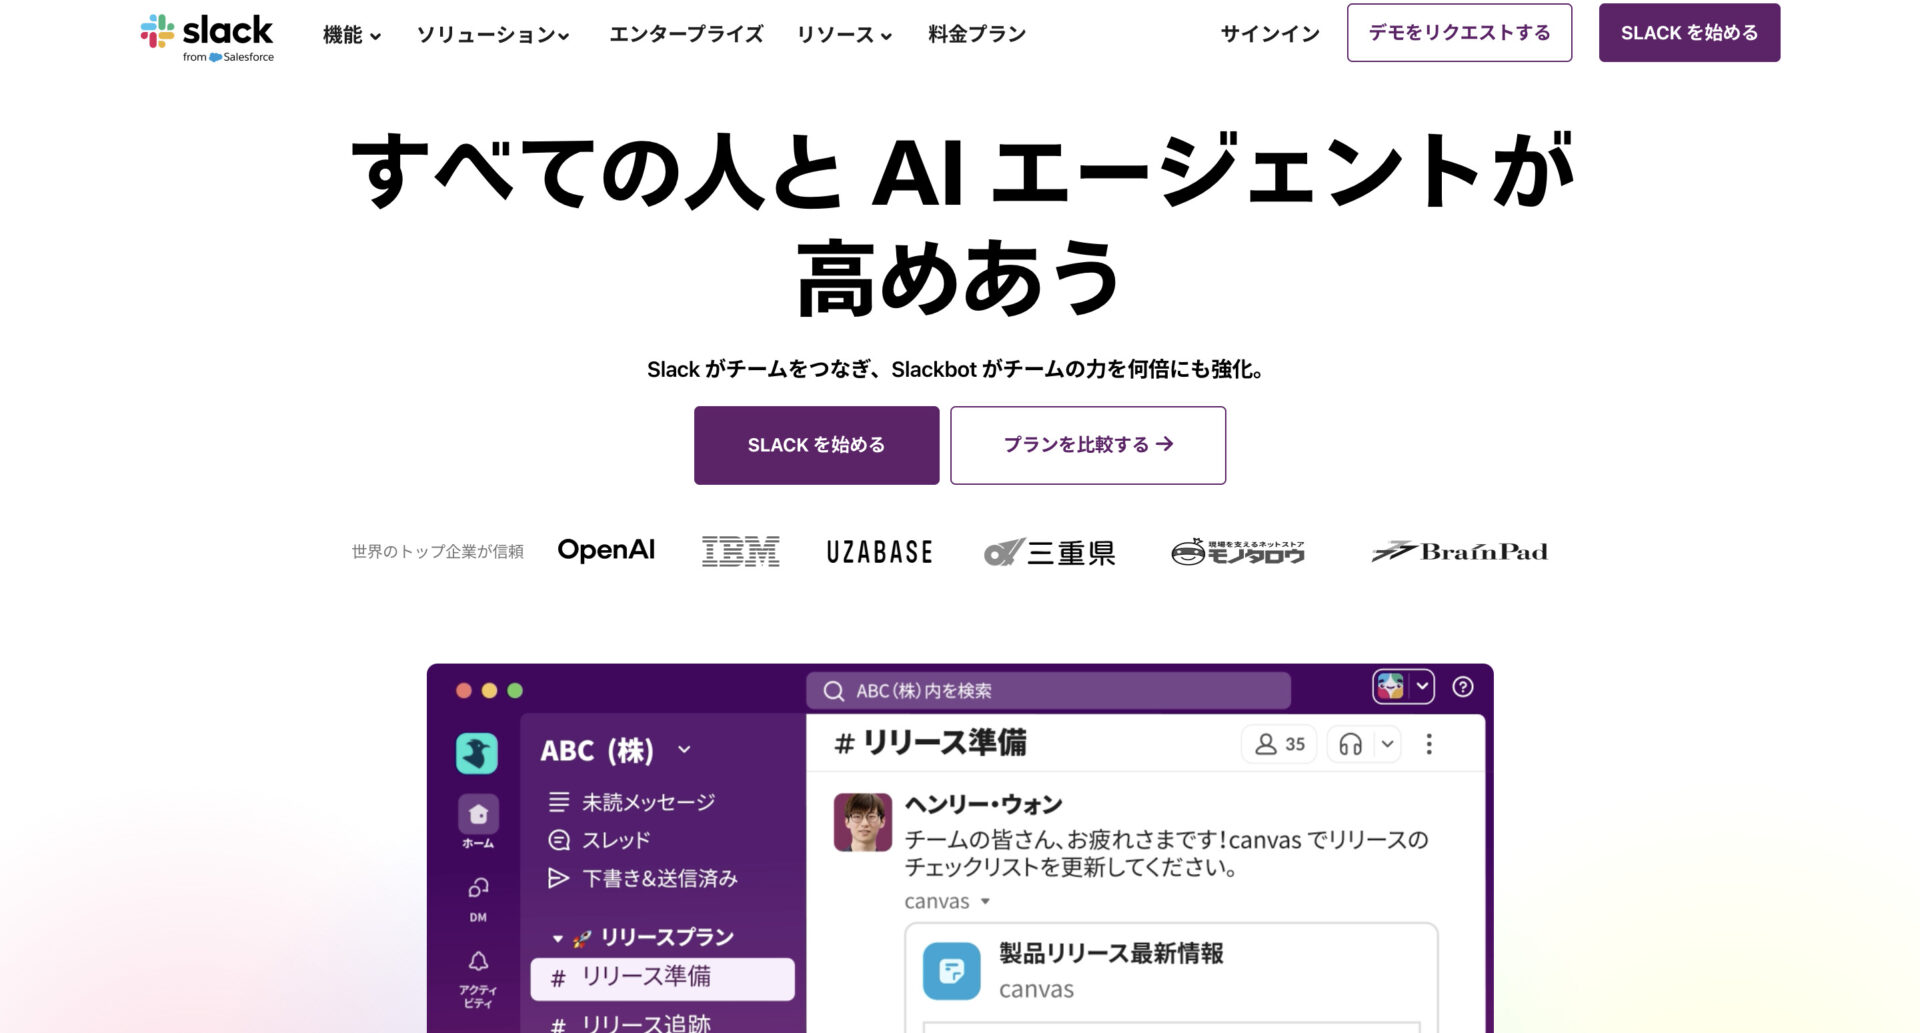Click the 下書き&送信済み send arrow icon

click(558, 878)
